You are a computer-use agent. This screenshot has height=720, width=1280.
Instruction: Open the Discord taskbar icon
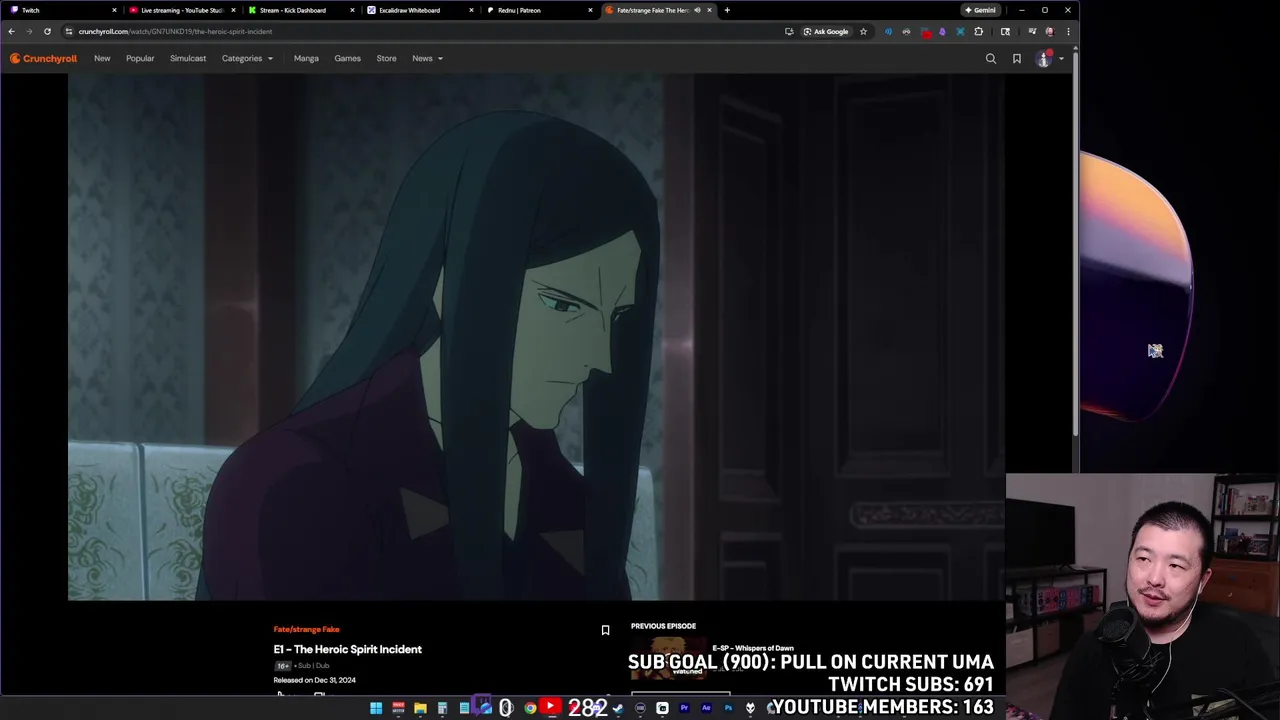[596, 708]
